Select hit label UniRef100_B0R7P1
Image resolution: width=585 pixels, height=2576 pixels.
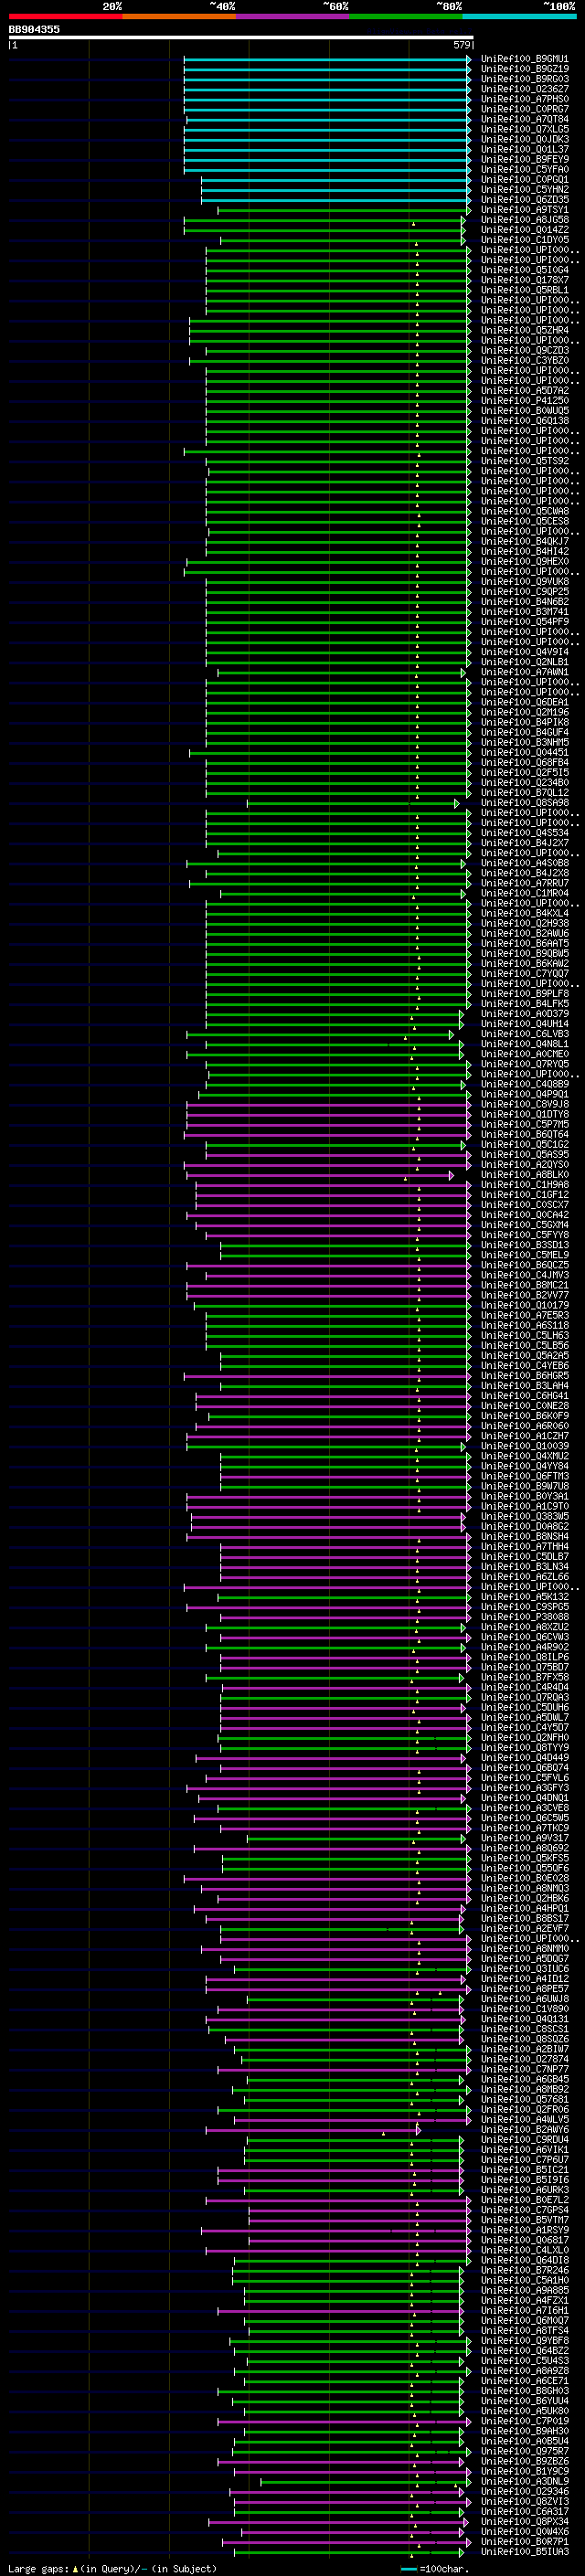coord(524,2541)
